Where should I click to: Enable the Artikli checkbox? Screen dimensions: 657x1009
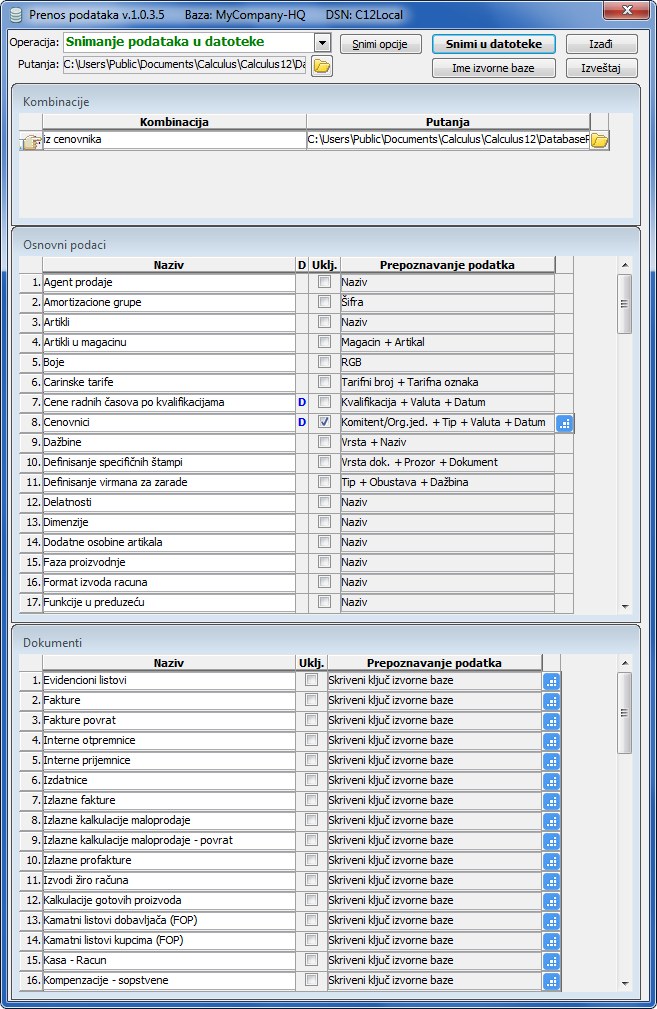324,322
